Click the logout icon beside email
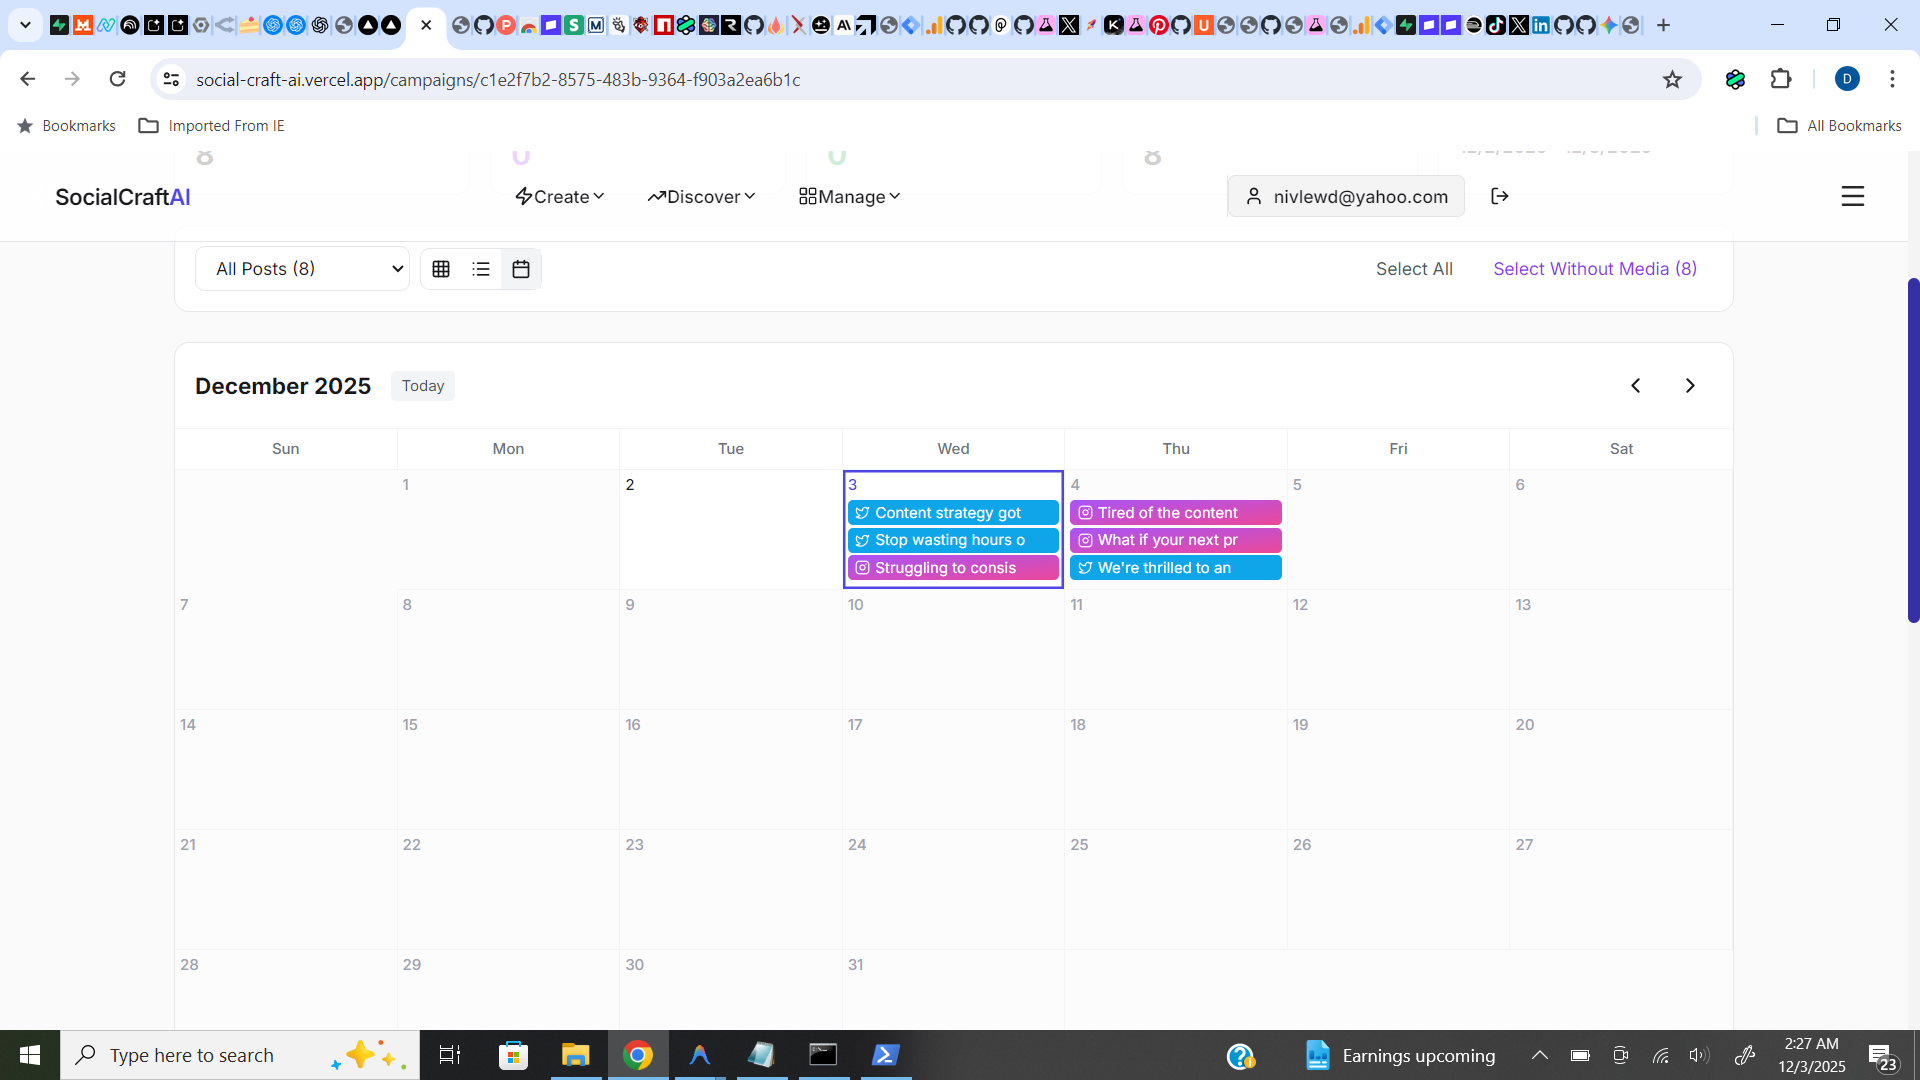The height and width of the screenshot is (1080, 1920). coord(1499,196)
